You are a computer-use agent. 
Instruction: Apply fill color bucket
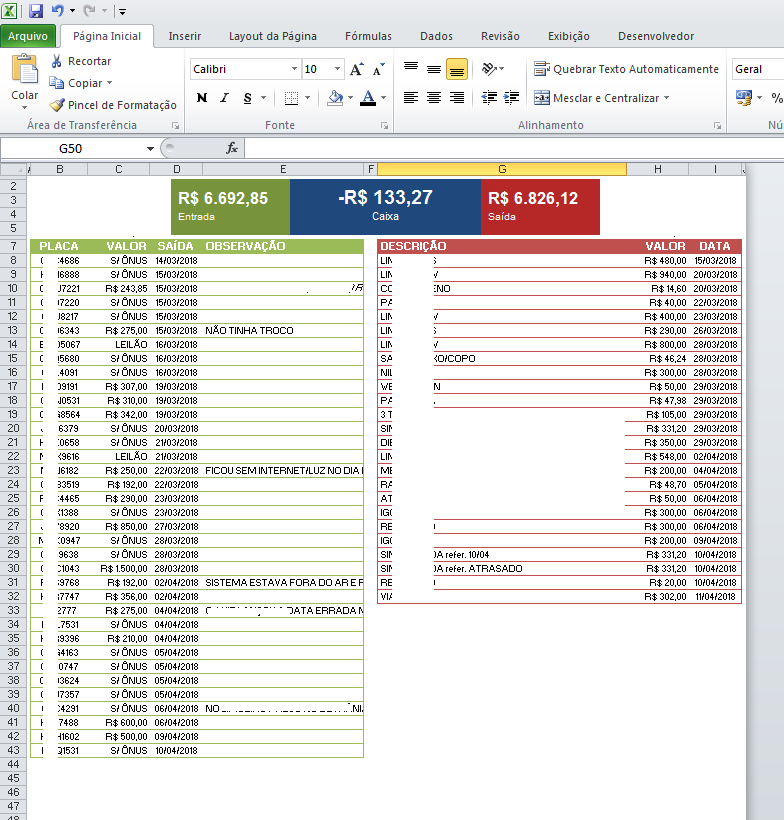click(x=335, y=98)
